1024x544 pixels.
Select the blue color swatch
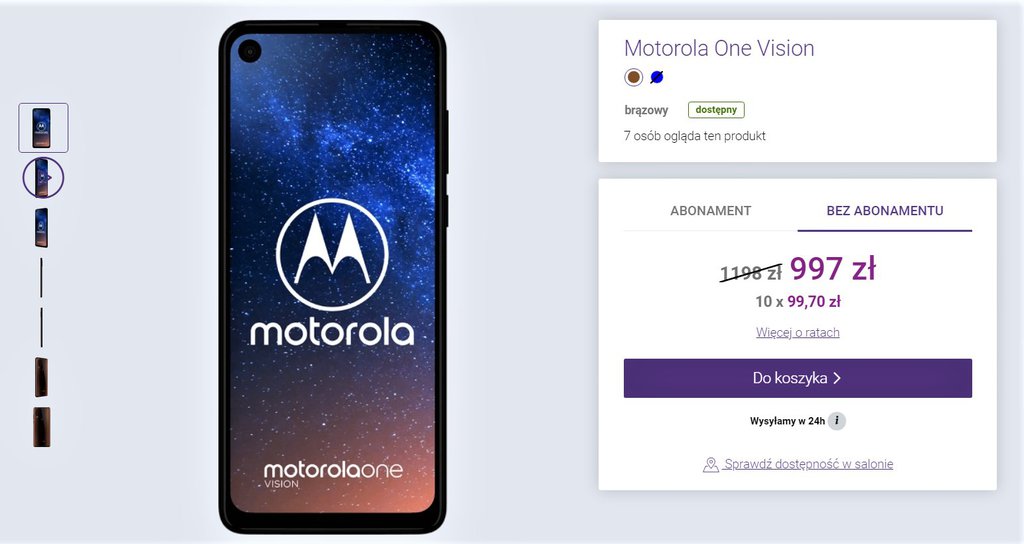tap(657, 77)
